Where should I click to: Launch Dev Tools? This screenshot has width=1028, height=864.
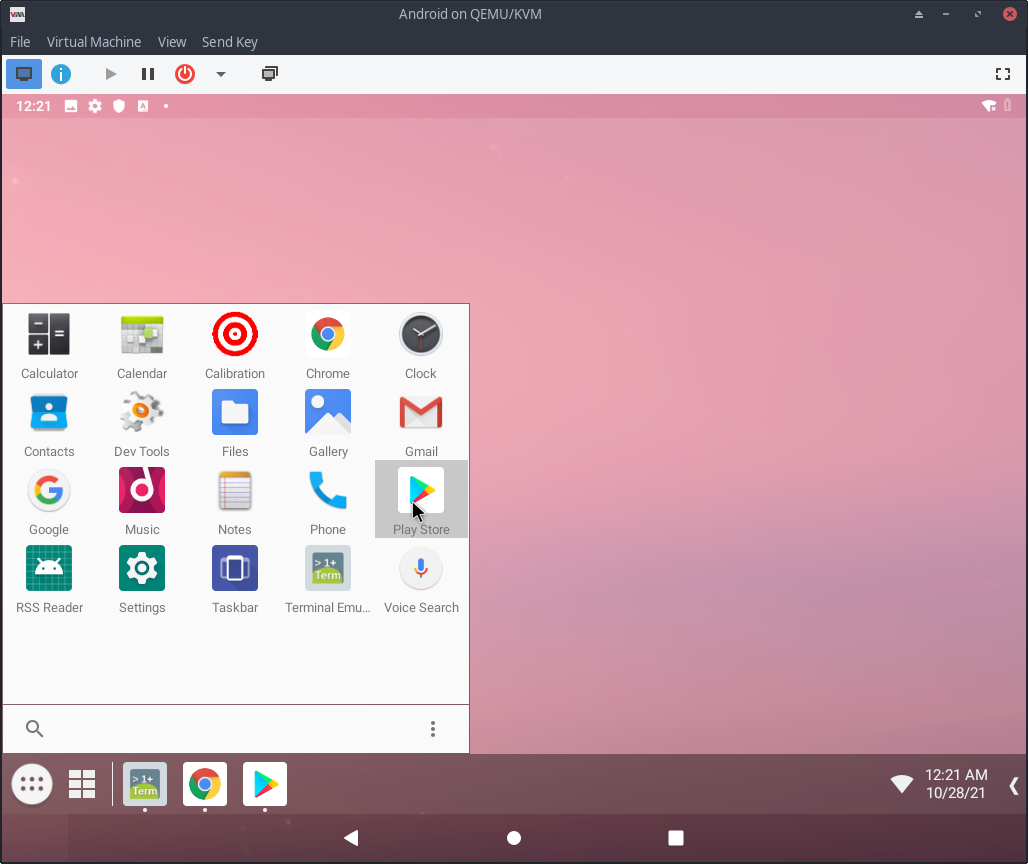pos(142,423)
